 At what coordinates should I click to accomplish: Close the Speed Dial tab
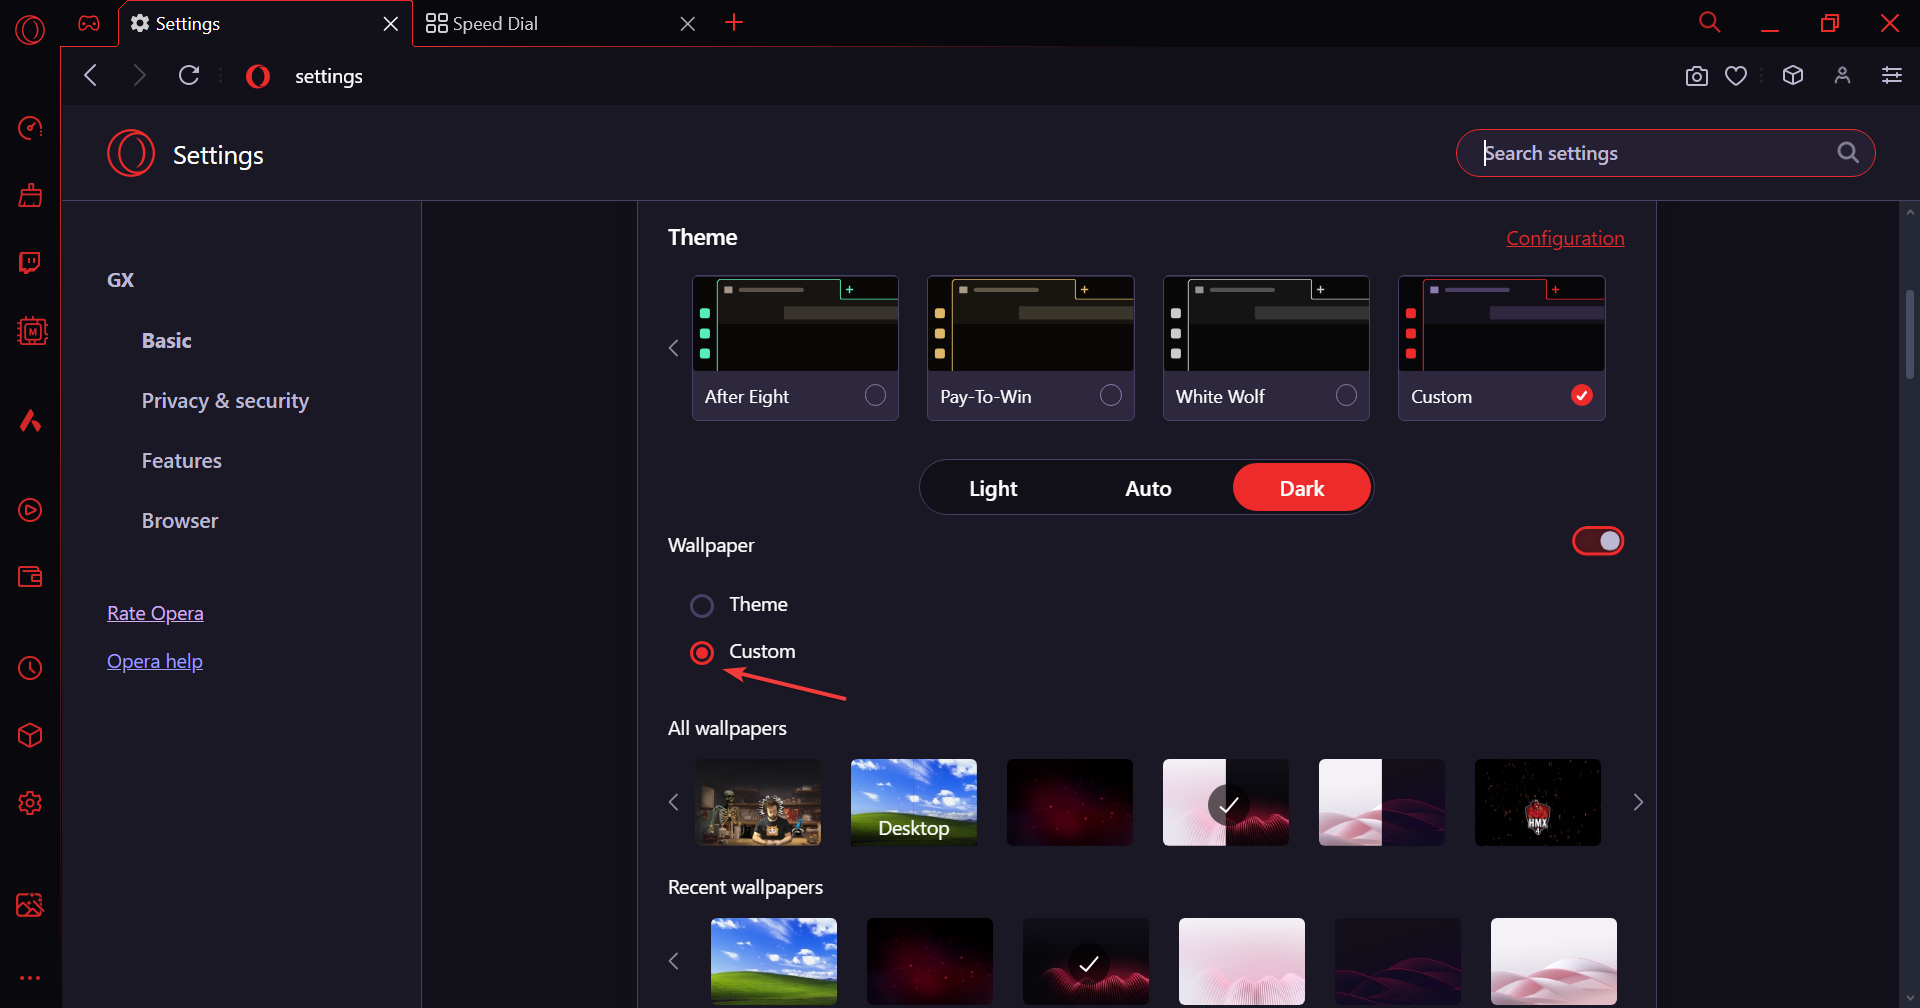tap(688, 23)
